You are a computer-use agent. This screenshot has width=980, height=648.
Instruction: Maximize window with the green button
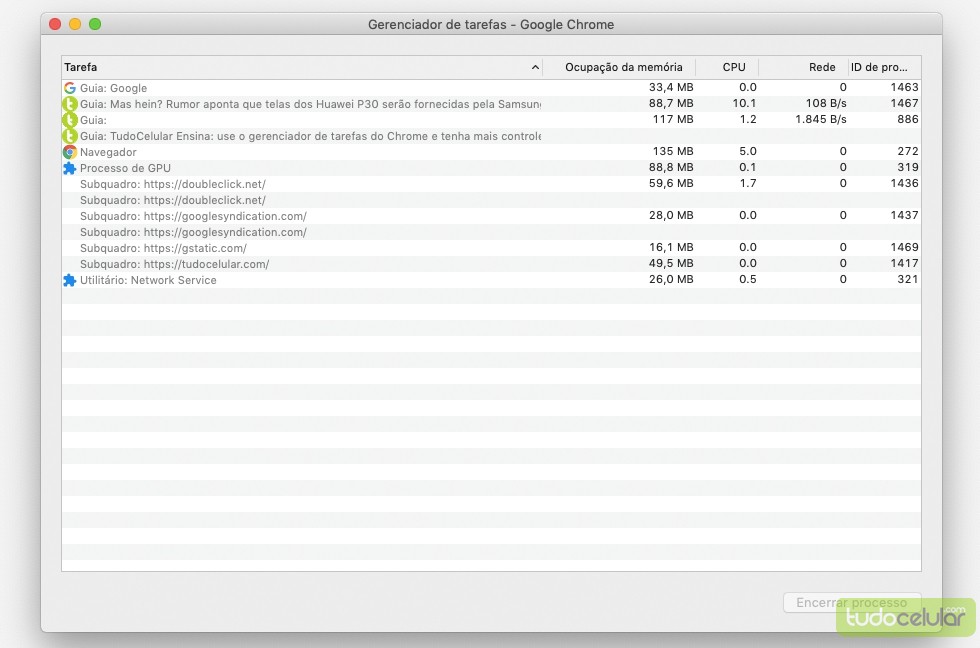[95, 24]
